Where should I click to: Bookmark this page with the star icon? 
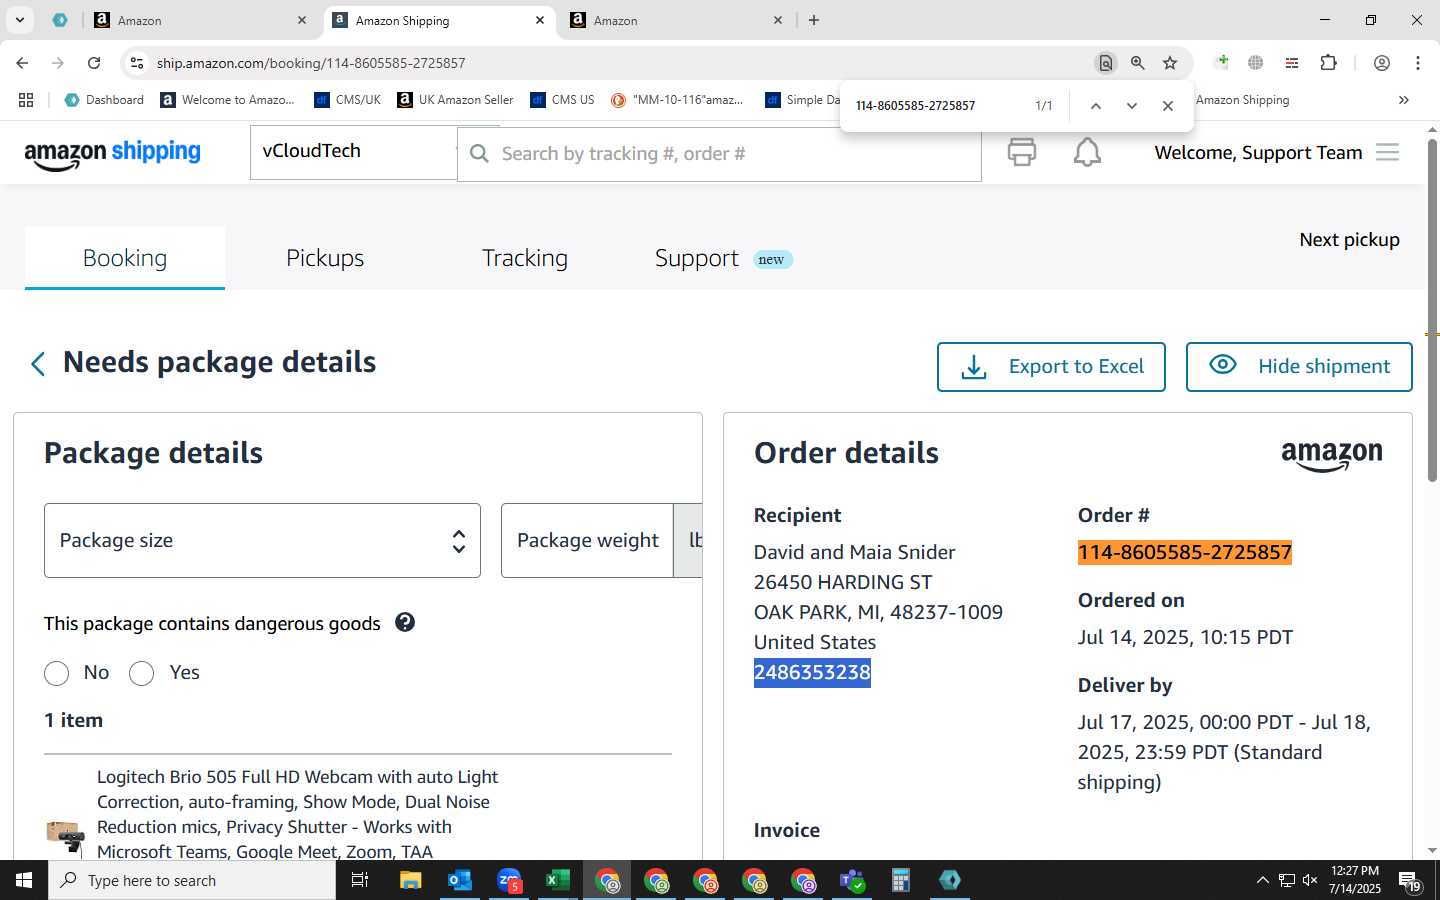click(x=1170, y=63)
